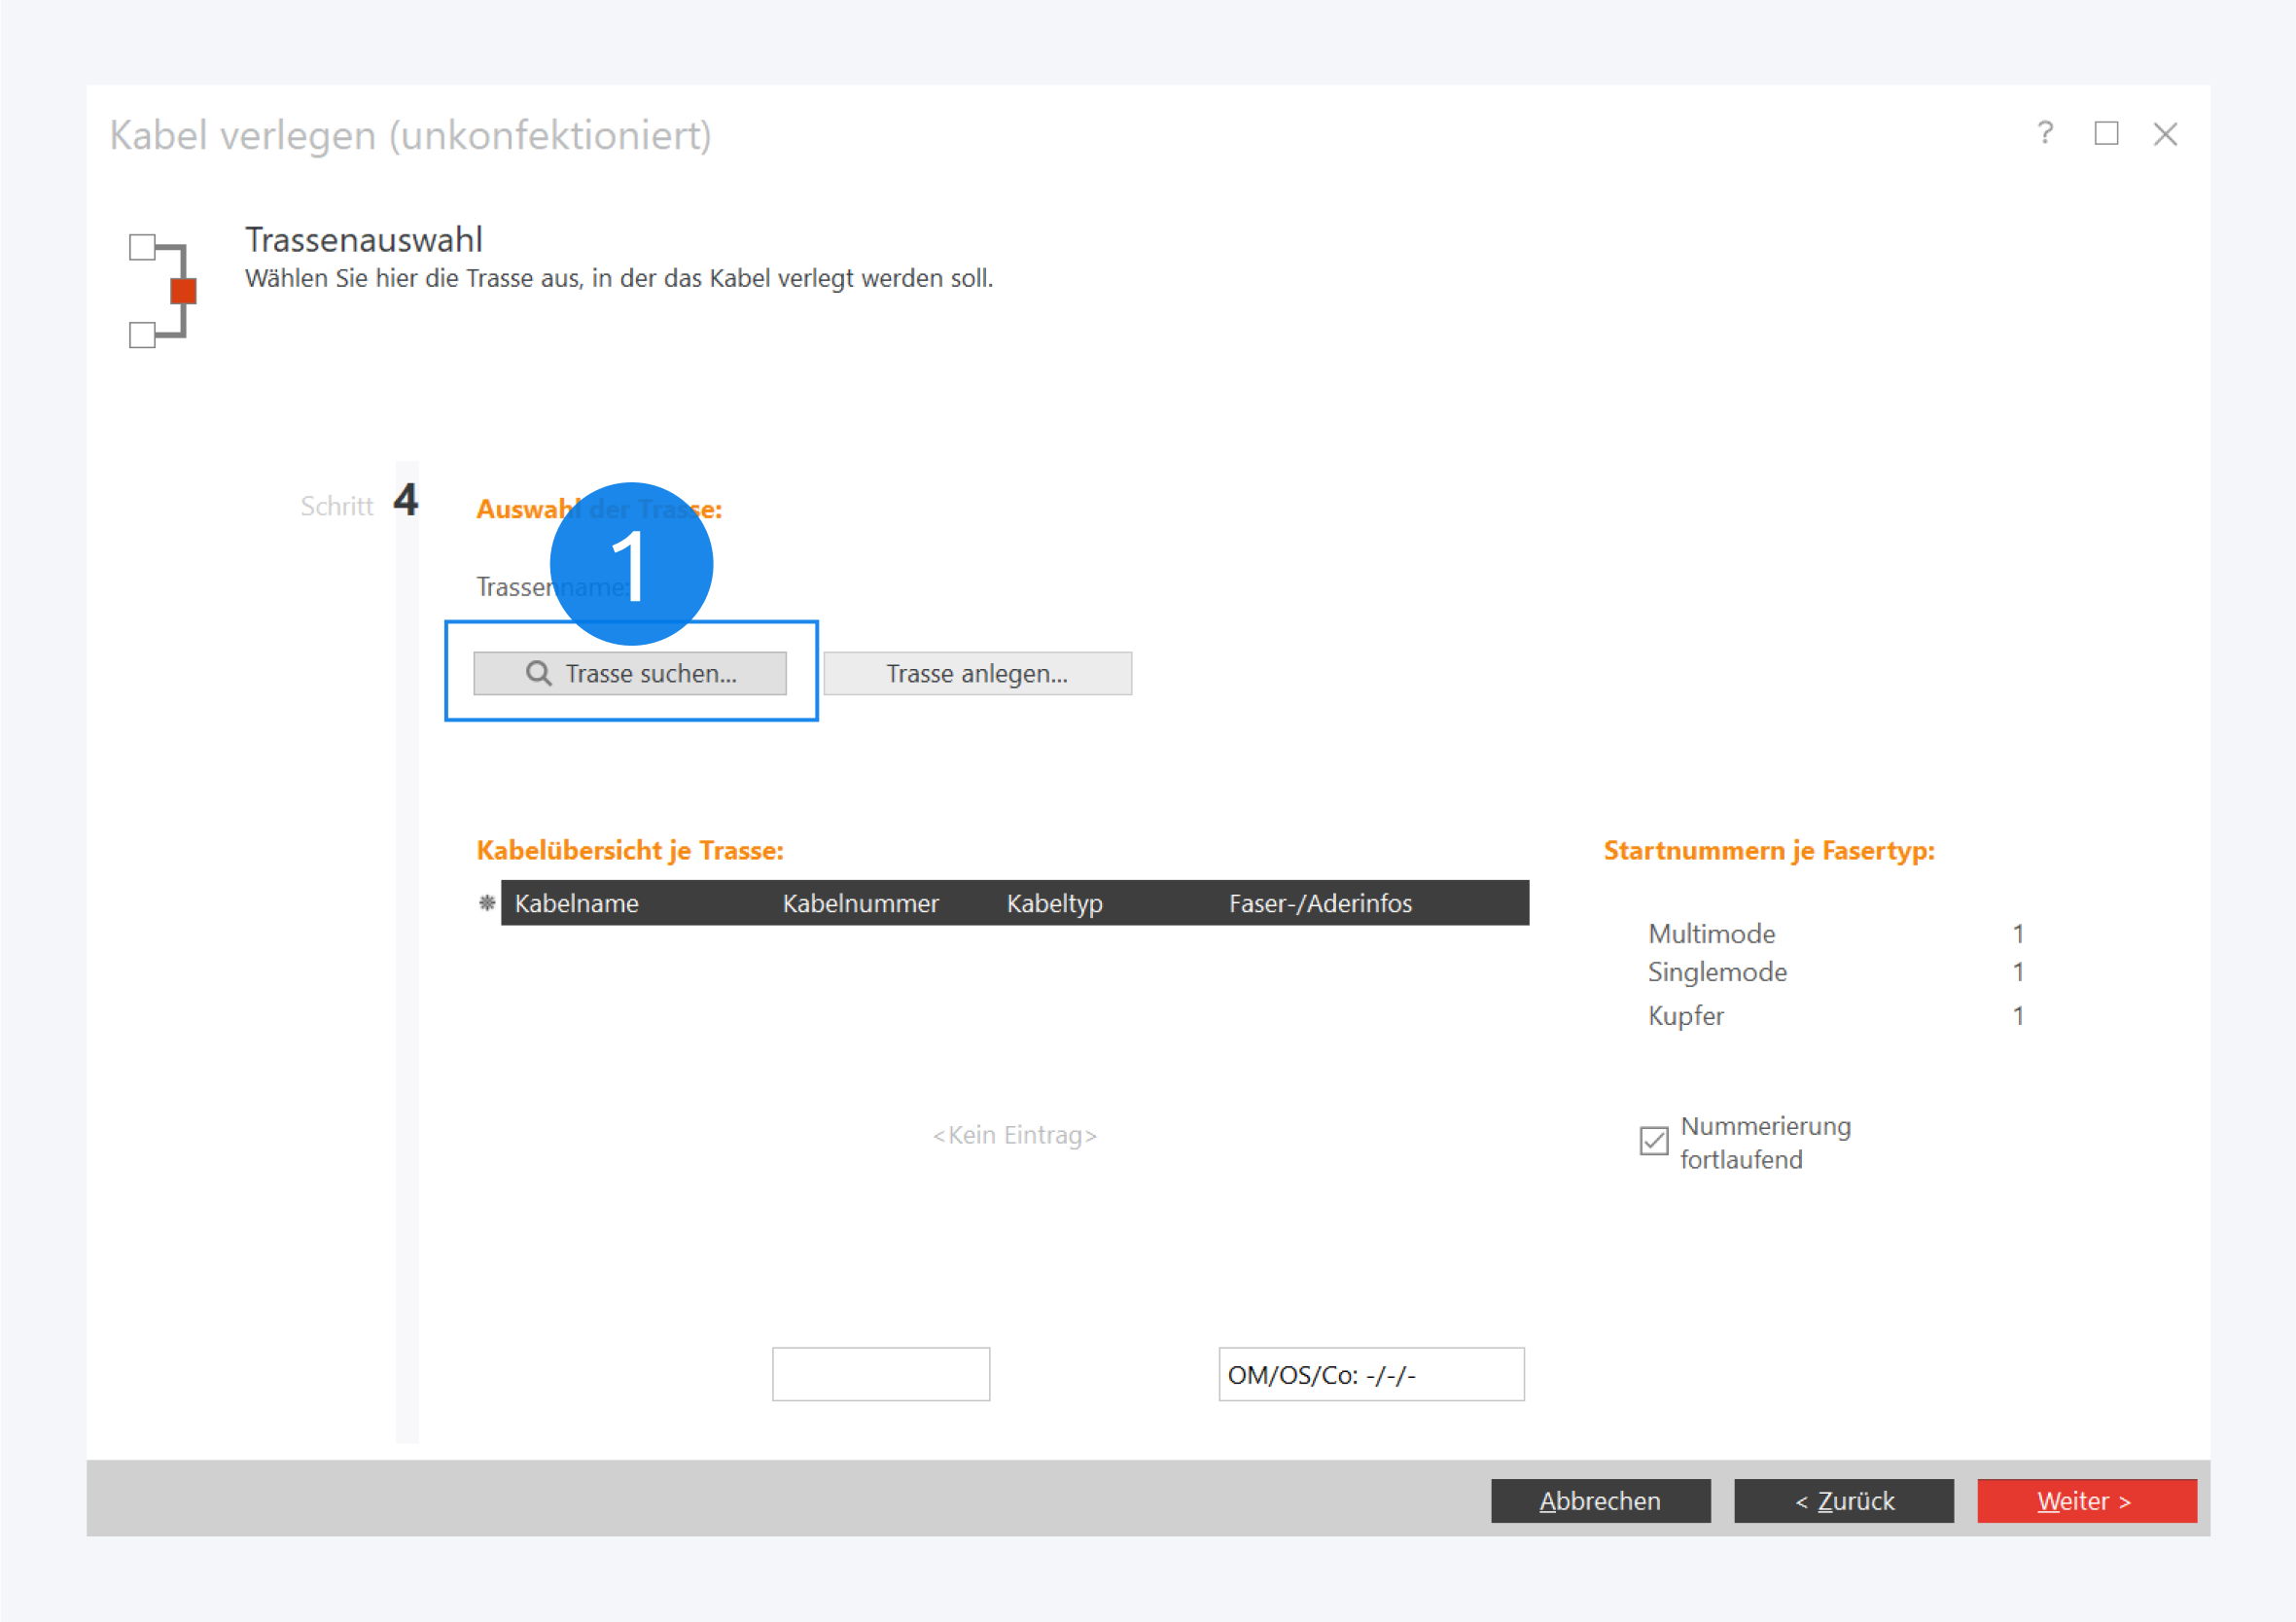
Task: Maximize the Kabel verlegen dialog
Action: [2105, 133]
